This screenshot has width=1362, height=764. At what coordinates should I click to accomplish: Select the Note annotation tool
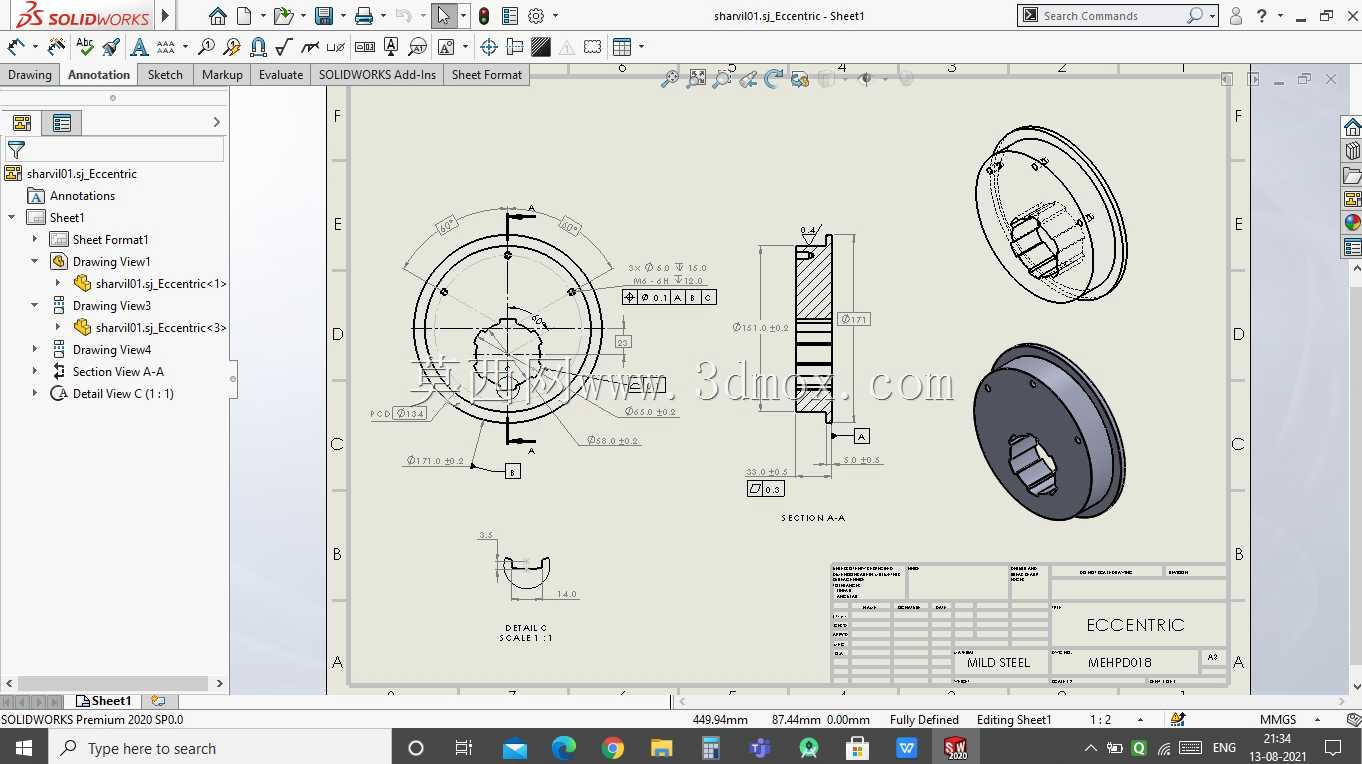pyautogui.click(x=139, y=46)
